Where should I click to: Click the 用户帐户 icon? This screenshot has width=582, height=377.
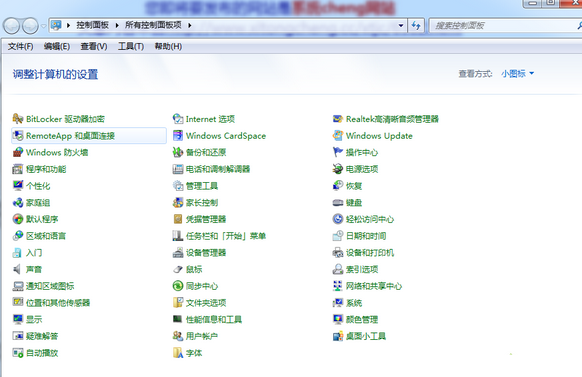click(x=178, y=336)
